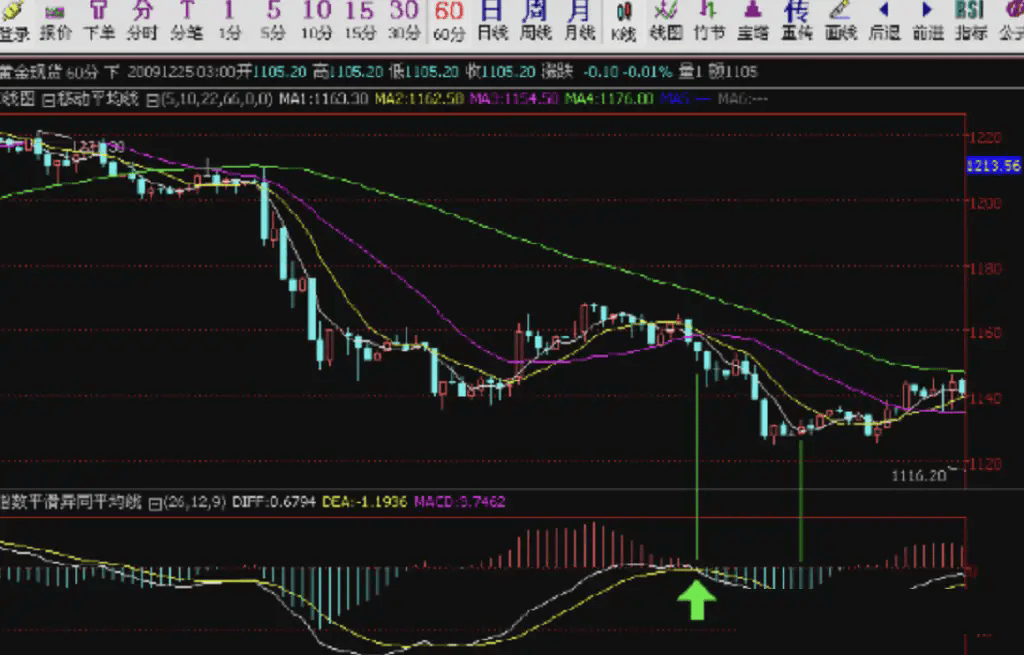Viewport: 1024px width, 655px height.
Task: Select the 线图 line chart type
Action: tap(666, 21)
